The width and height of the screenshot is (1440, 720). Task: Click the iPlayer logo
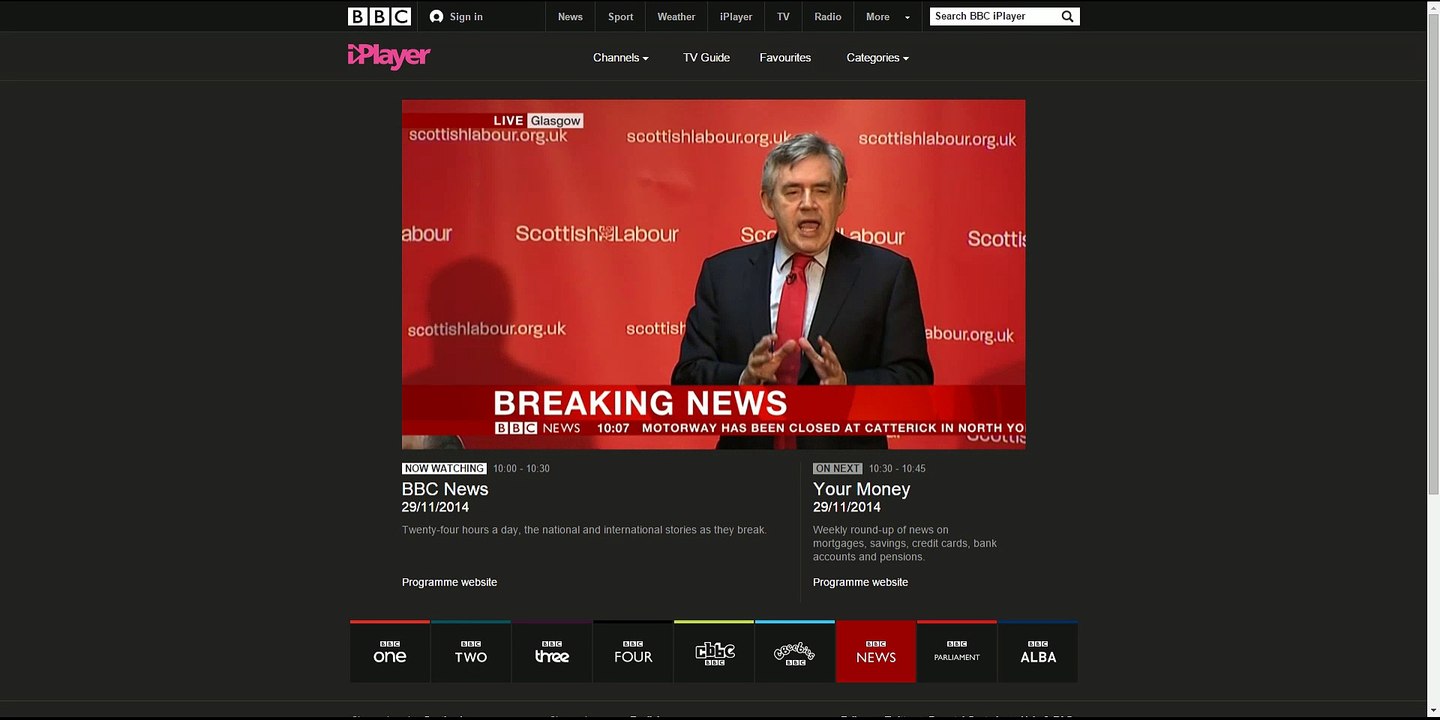pyautogui.click(x=389, y=56)
